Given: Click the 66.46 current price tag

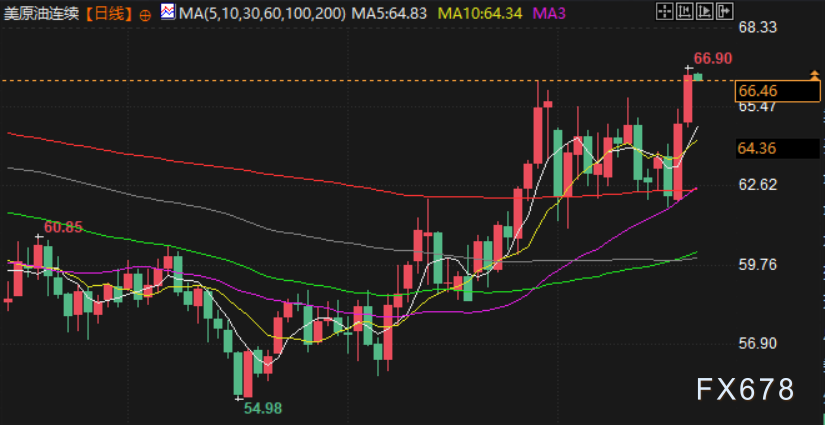Looking at the screenshot, I should coord(758,91).
